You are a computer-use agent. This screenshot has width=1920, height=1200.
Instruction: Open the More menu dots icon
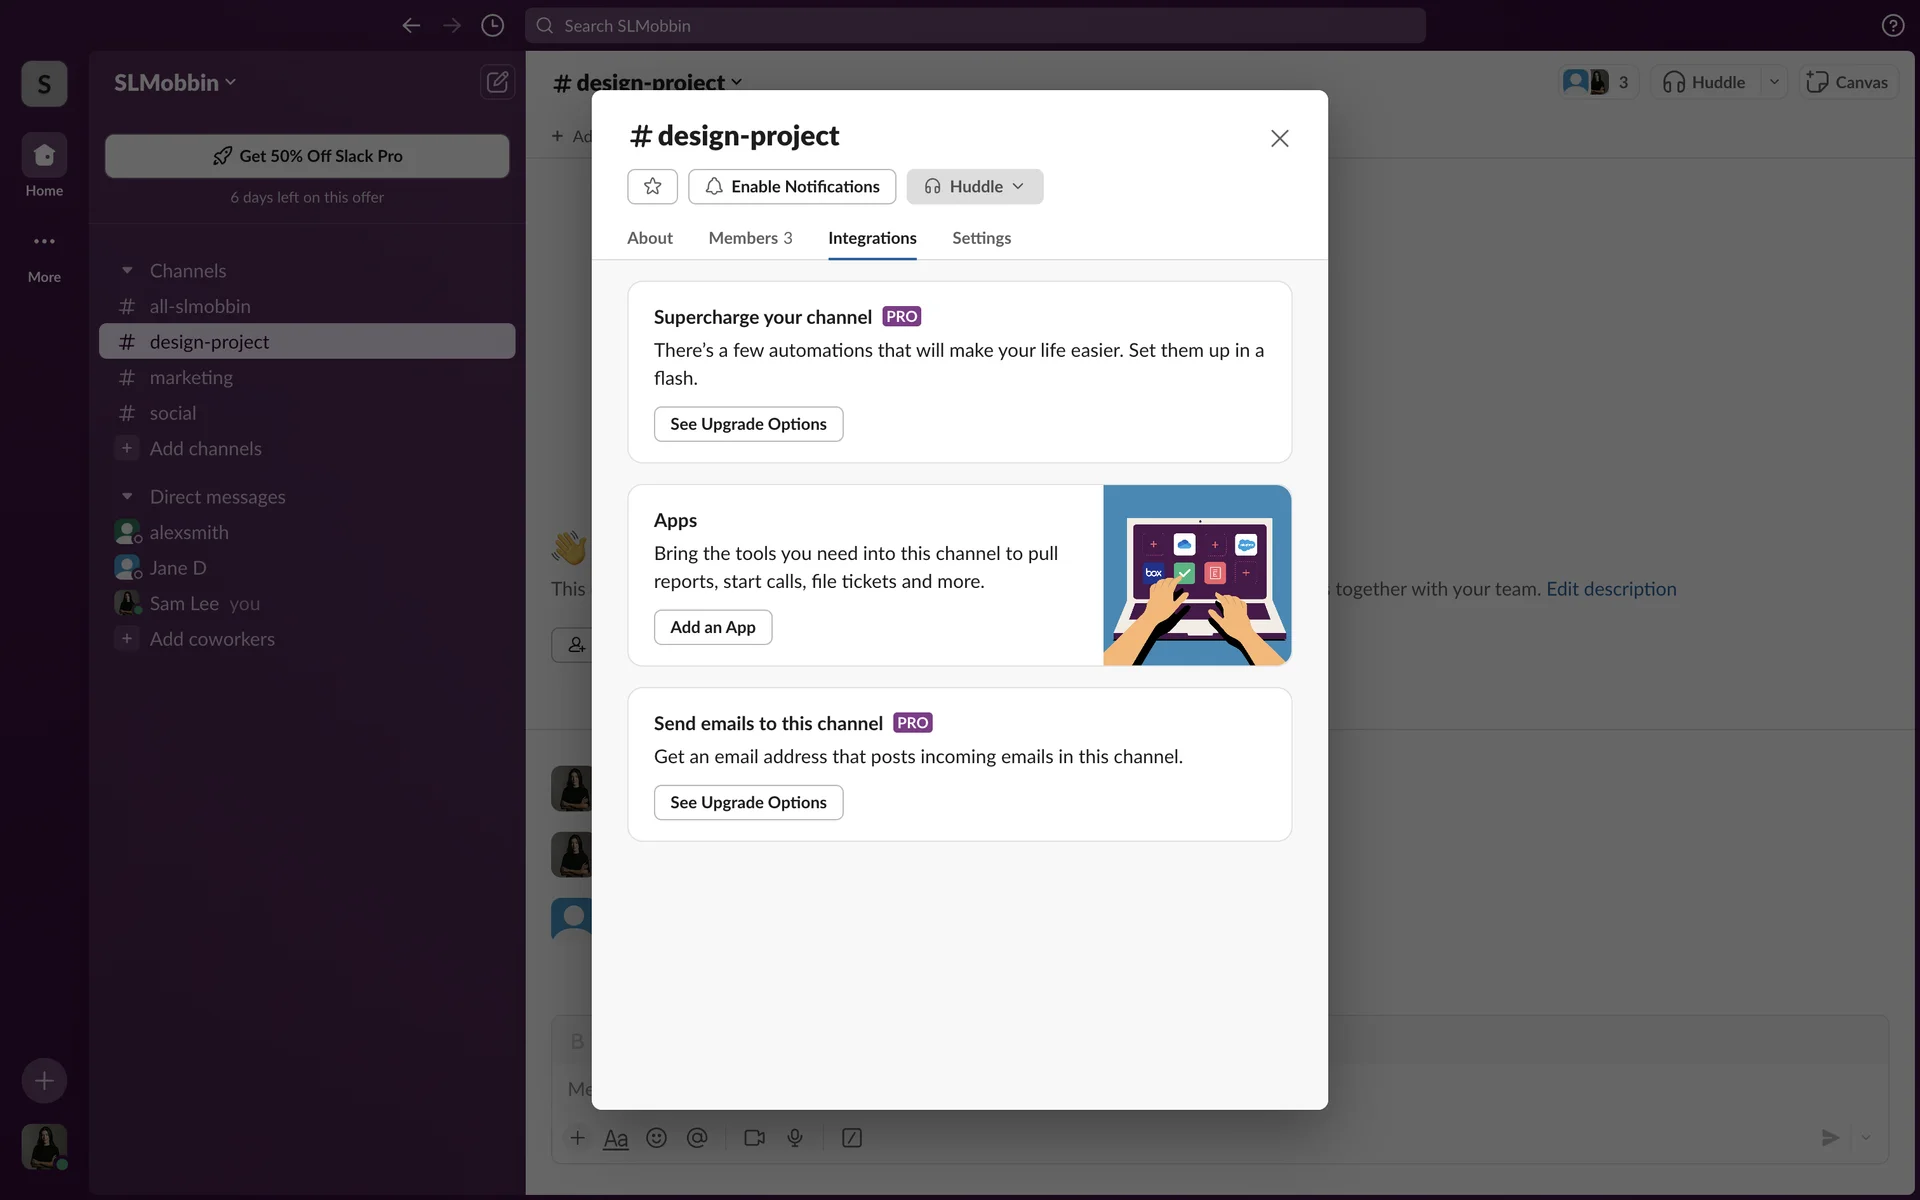tap(44, 242)
